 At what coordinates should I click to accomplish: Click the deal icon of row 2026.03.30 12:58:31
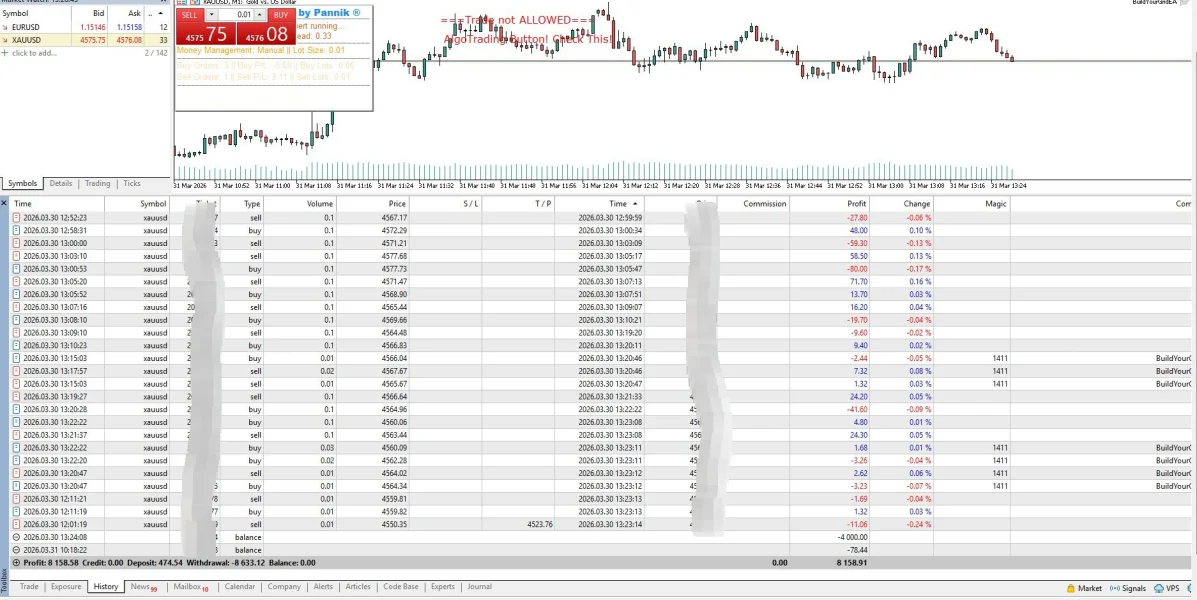pyautogui.click(x=17, y=231)
